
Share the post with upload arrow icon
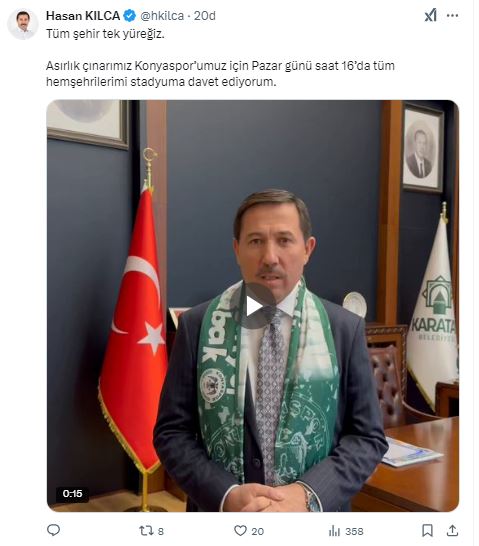[452, 531]
